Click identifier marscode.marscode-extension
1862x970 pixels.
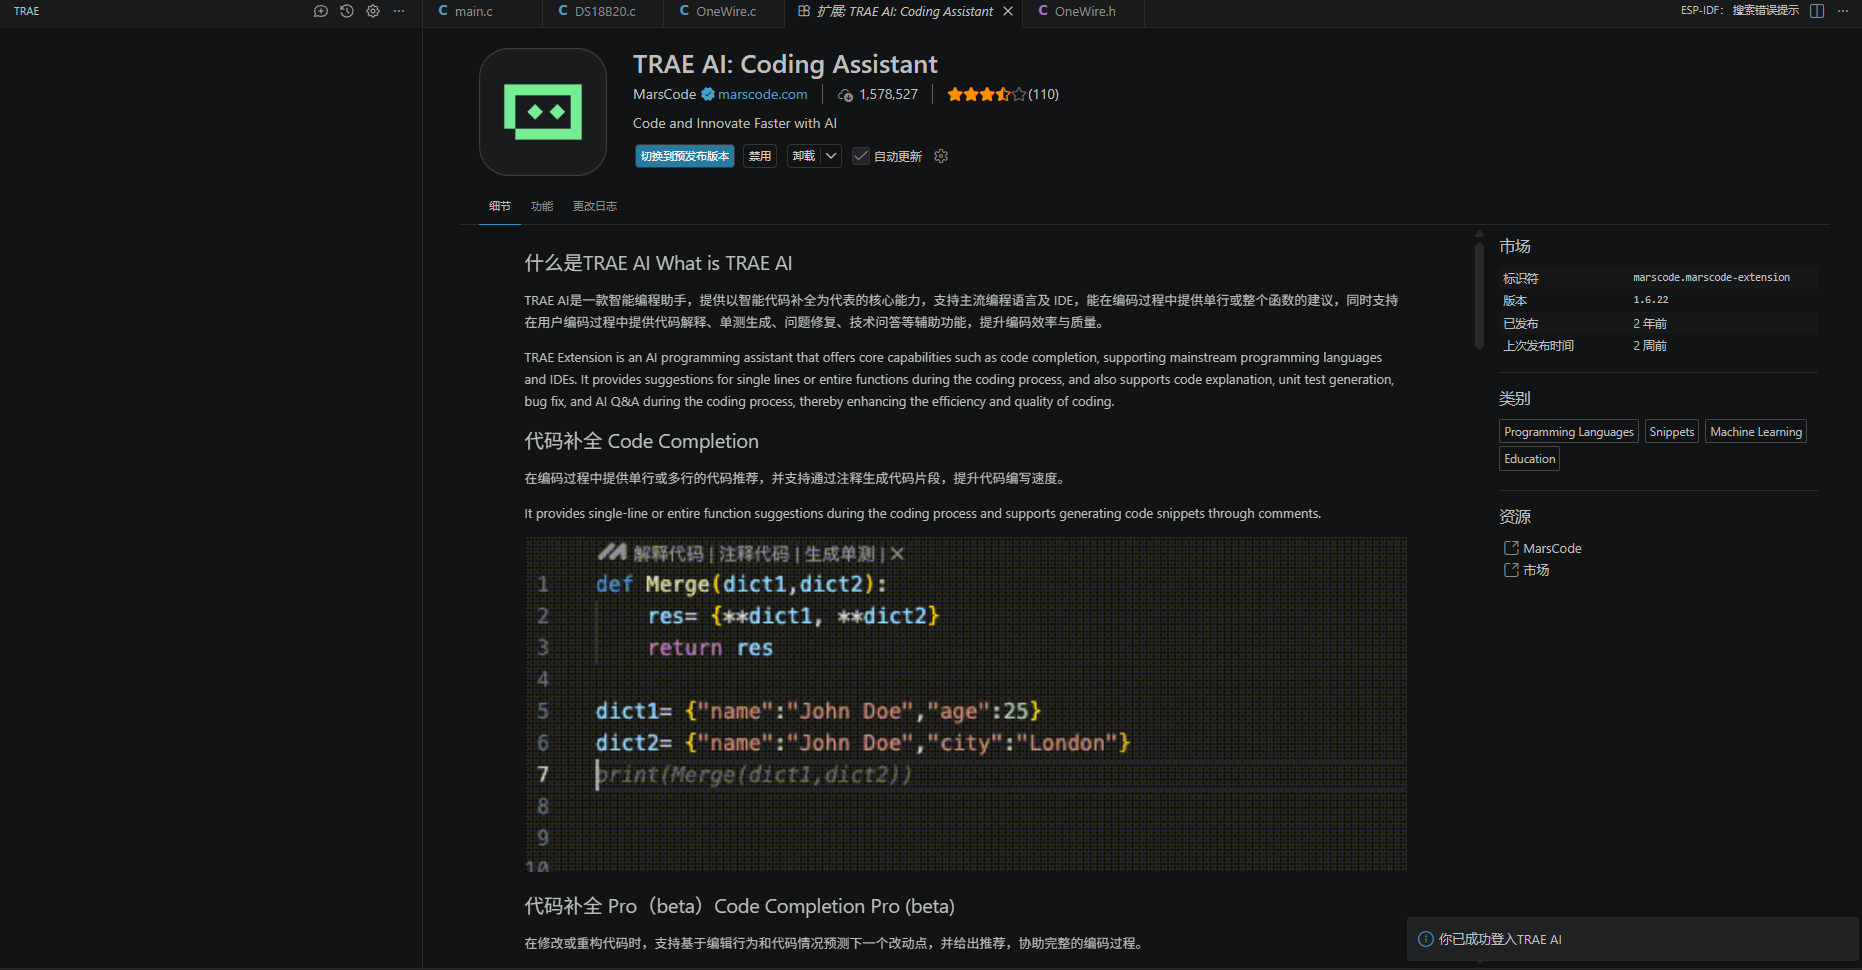[1711, 278]
